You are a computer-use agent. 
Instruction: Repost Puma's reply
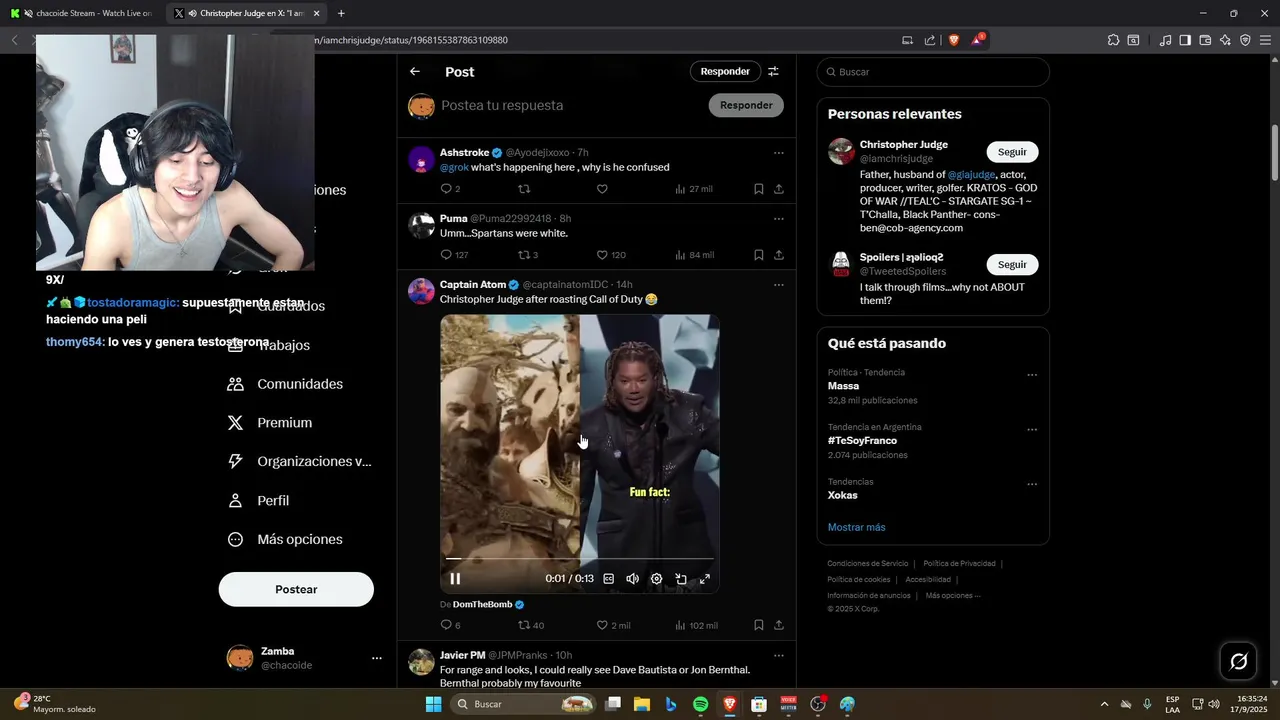point(528,255)
